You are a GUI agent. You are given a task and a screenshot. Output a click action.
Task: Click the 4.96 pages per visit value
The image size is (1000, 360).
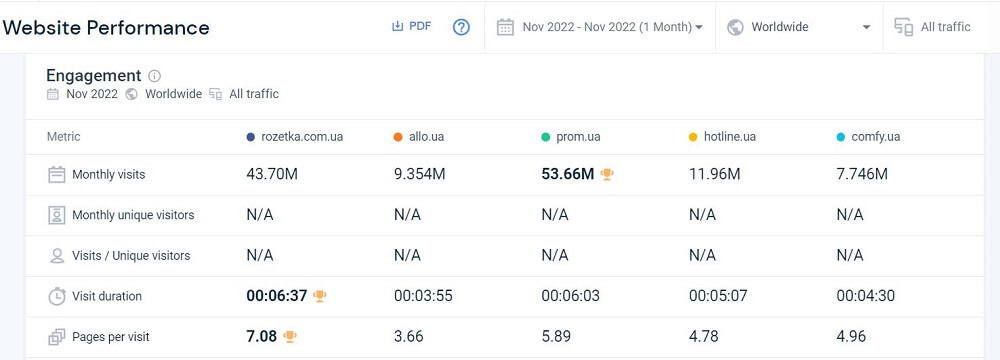click(851, 336)
